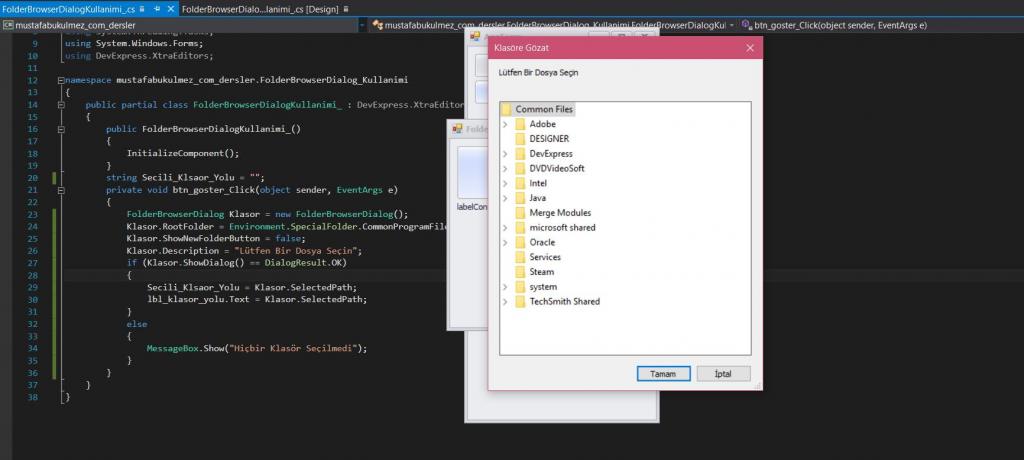Click the method icon beside btn_goster_Click
The height and width of the screenshot is (460, 1024).
click(x=747, y=25)
